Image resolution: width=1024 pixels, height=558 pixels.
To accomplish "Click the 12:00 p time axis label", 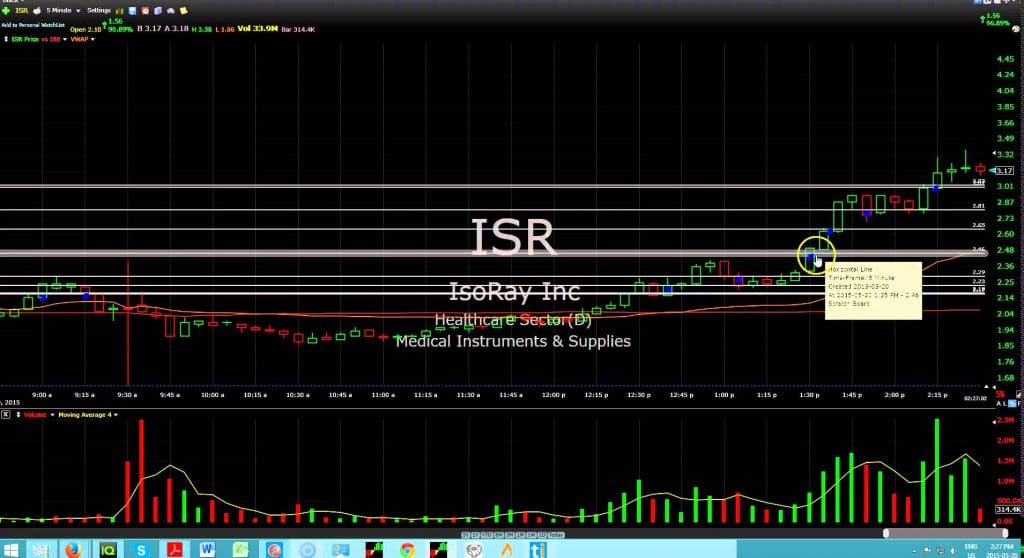I will [554, 395].
